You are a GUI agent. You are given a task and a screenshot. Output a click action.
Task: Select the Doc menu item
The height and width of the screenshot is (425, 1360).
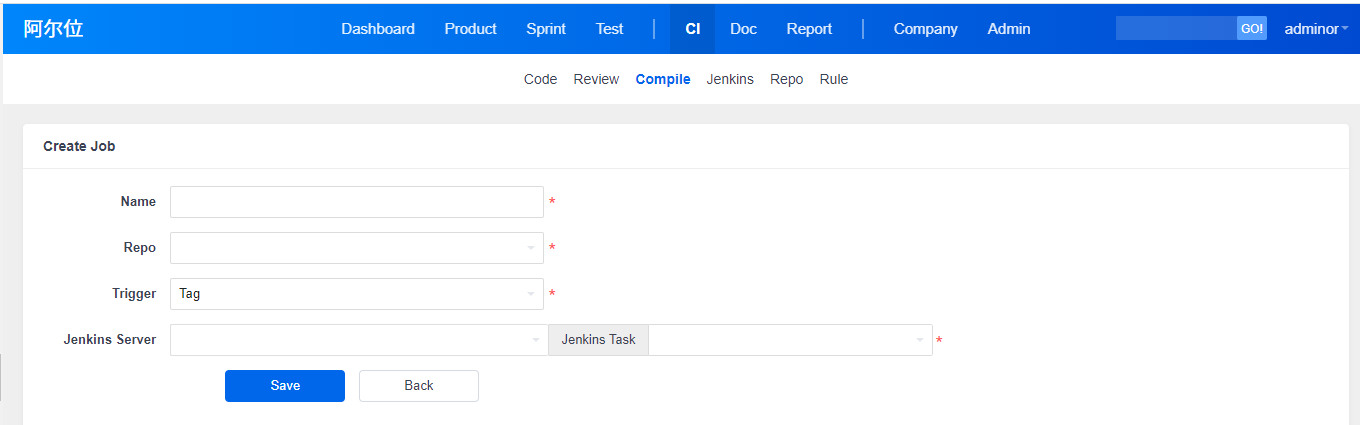(743, 29)
